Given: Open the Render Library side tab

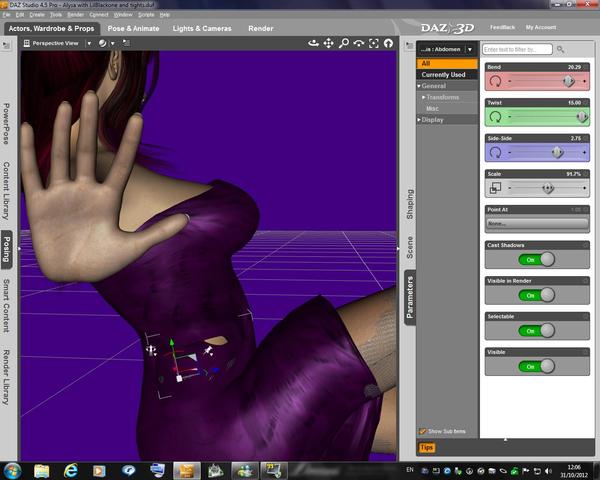Looking at the screenshot, I should (x=6, y=377).
